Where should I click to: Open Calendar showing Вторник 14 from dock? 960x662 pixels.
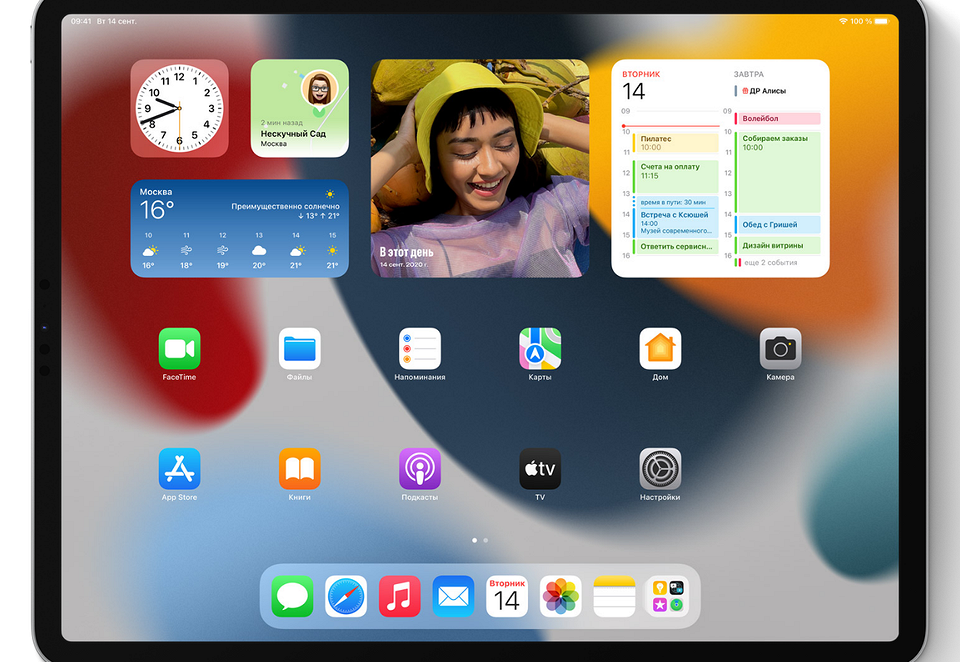(507, 596)
